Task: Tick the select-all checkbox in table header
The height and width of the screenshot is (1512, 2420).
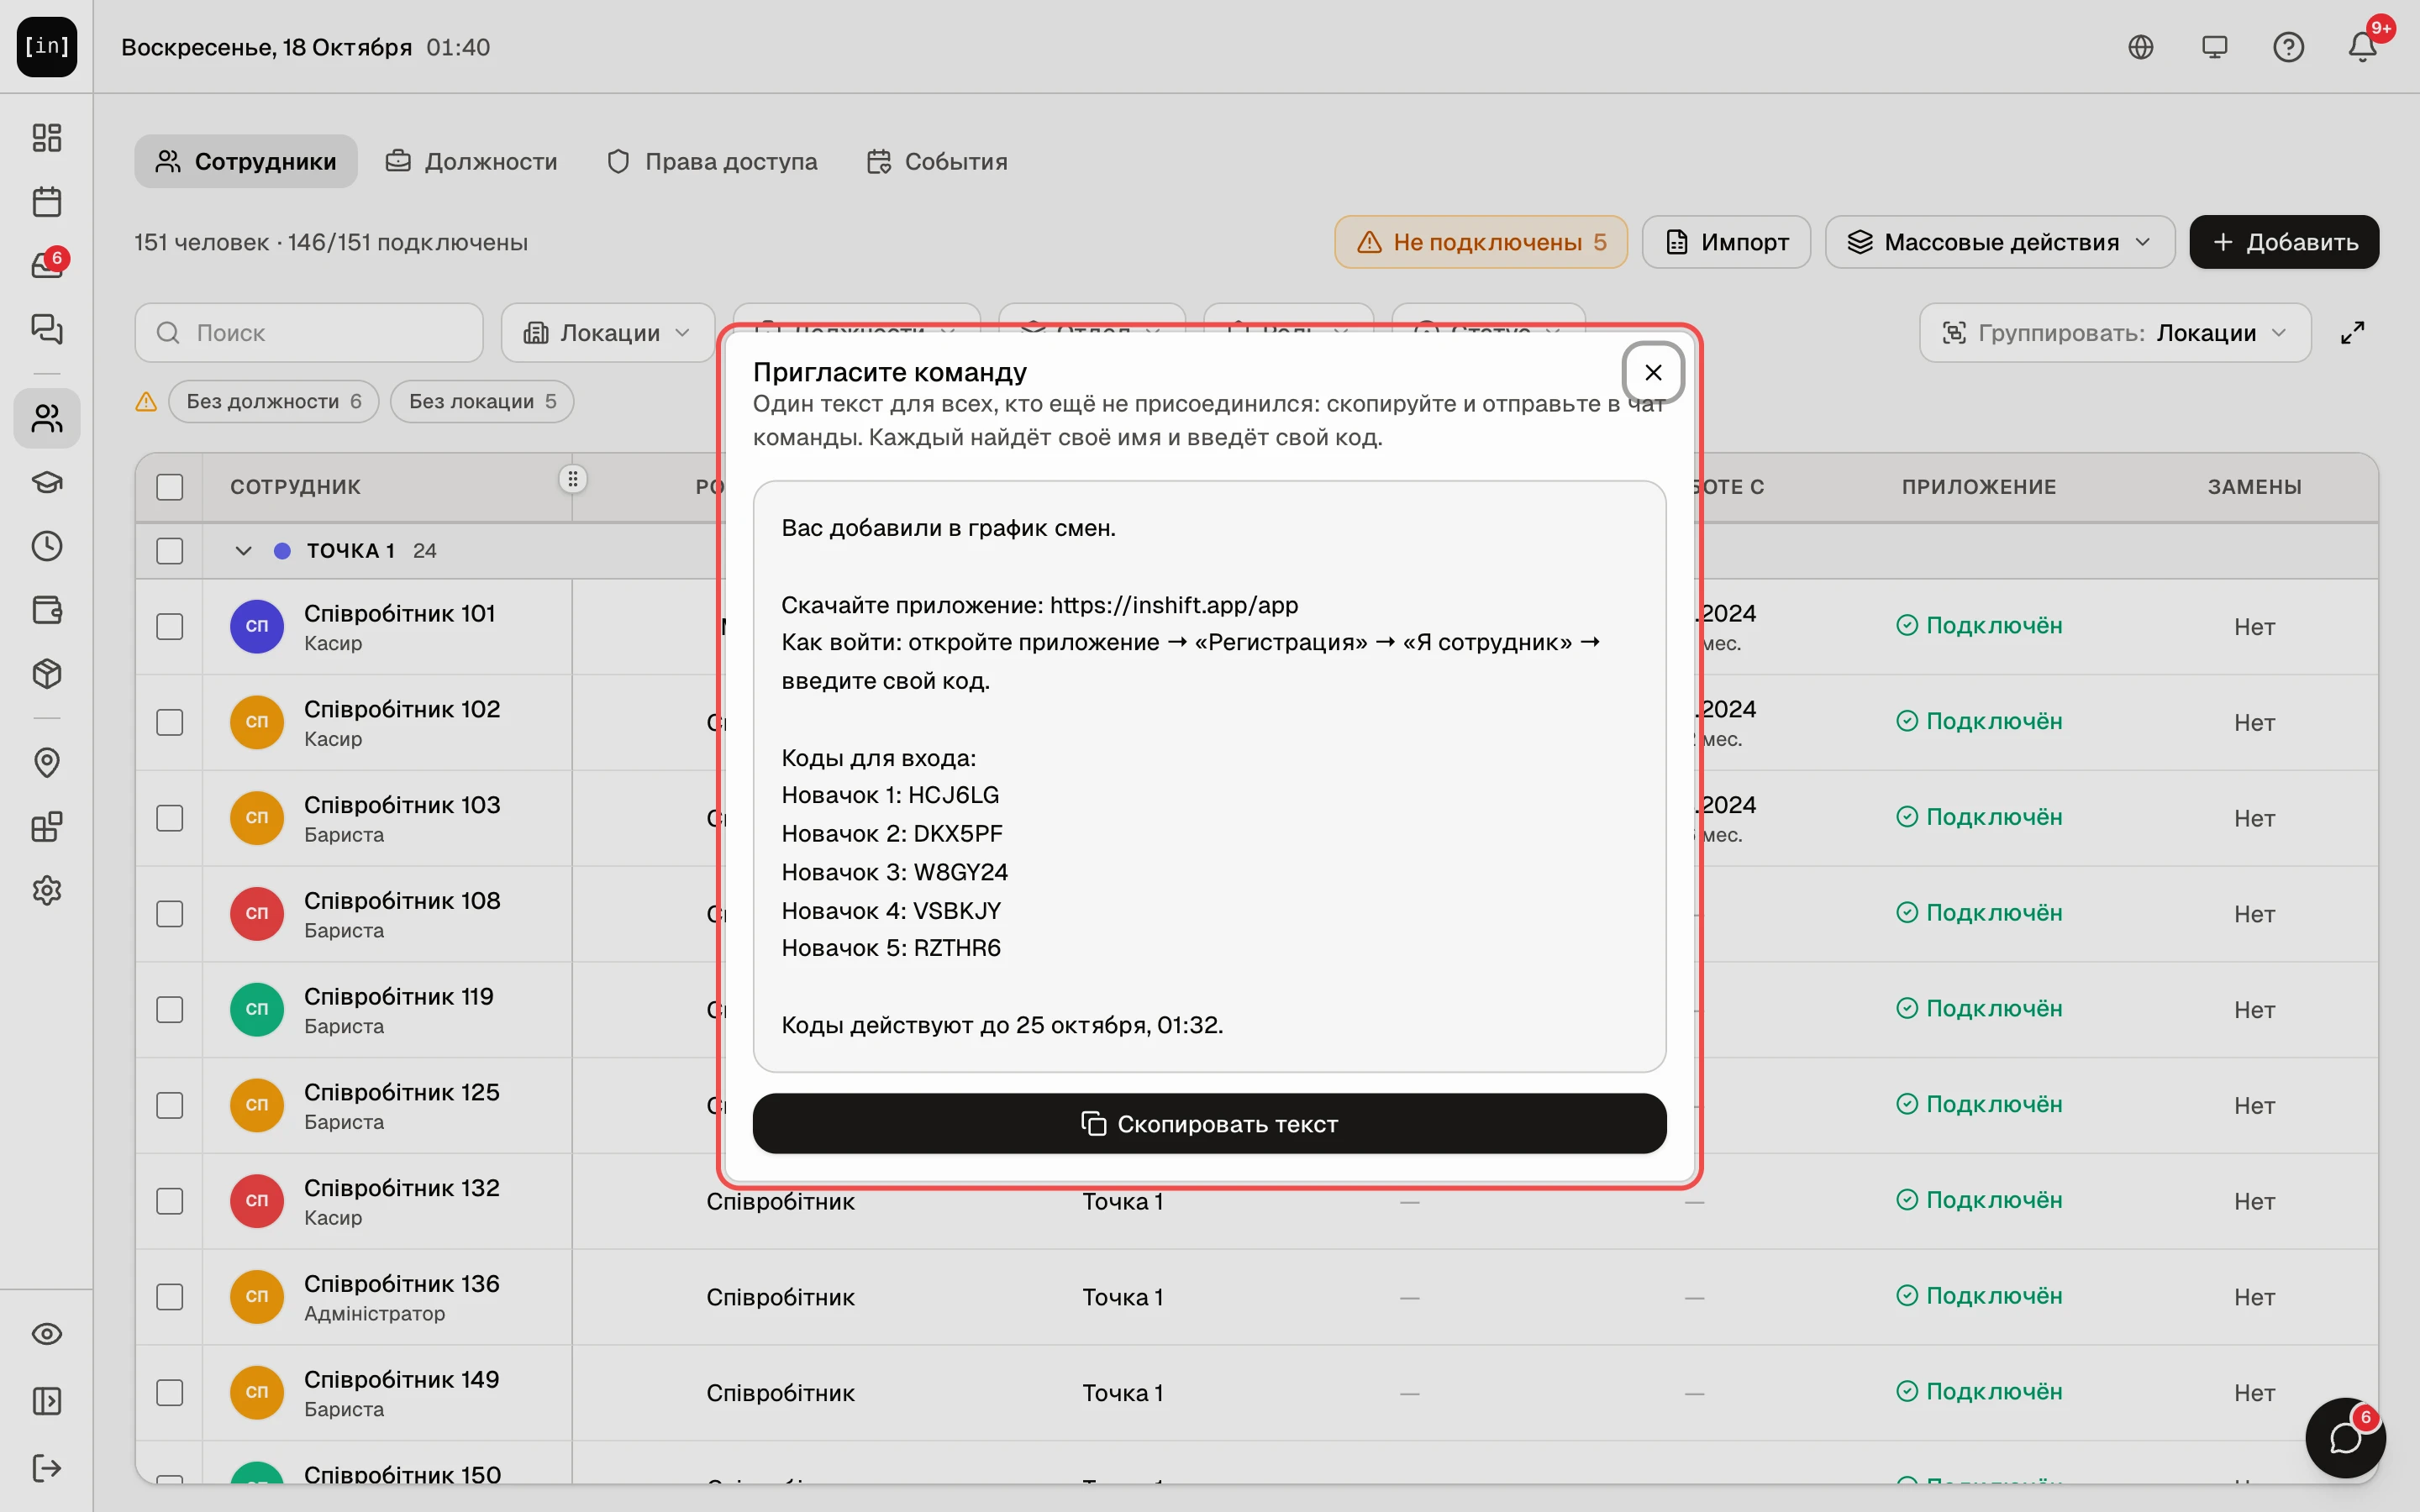Action: [170, 487]
